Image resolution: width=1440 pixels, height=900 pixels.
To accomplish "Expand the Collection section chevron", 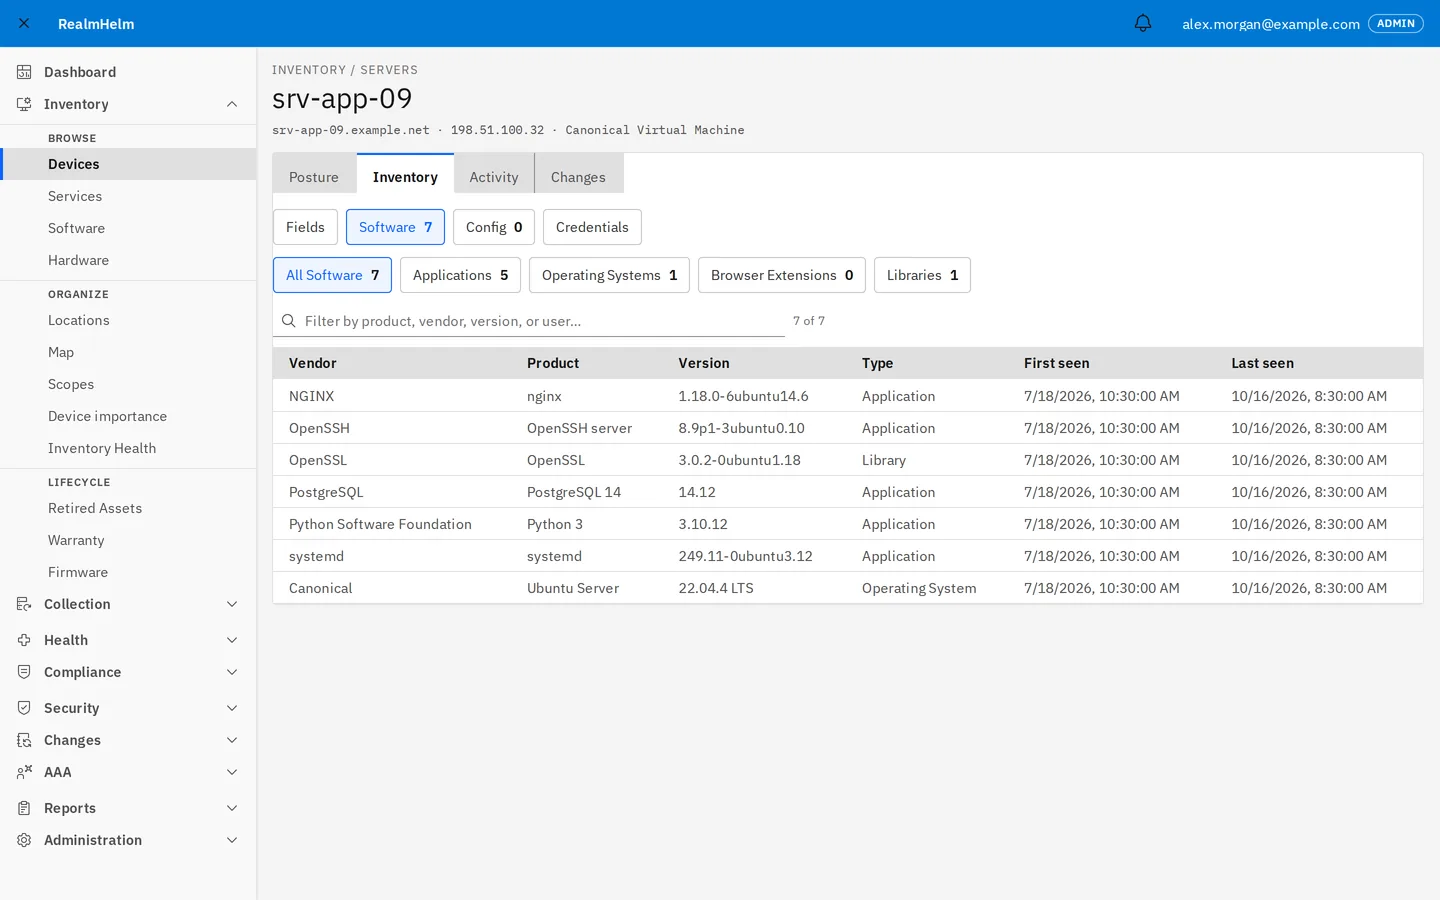I will [x=232, y=604].
